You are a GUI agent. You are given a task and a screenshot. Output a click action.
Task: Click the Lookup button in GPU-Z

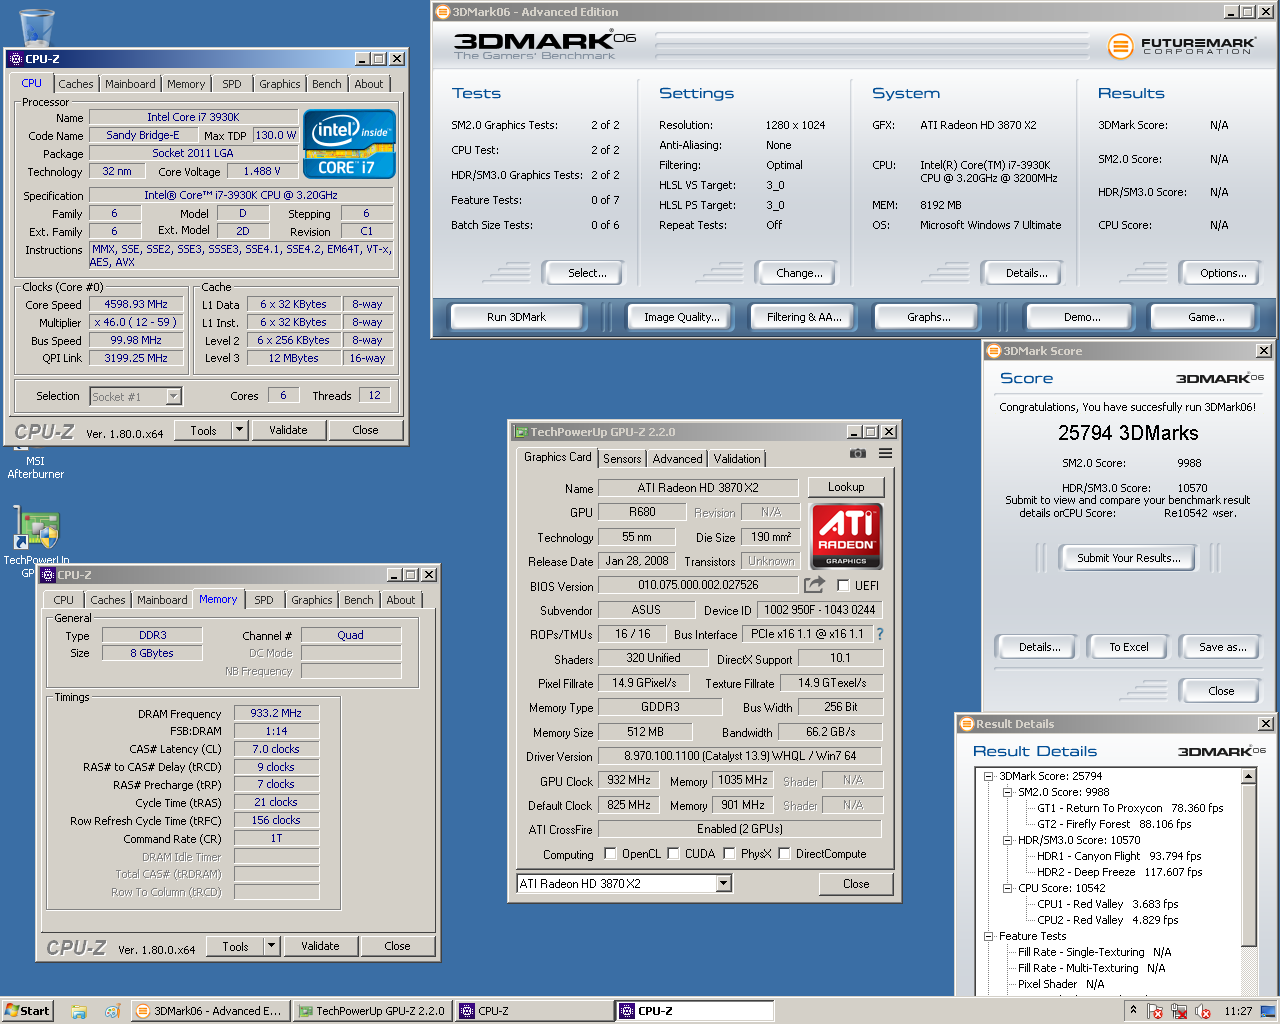[x=846, y=487]
